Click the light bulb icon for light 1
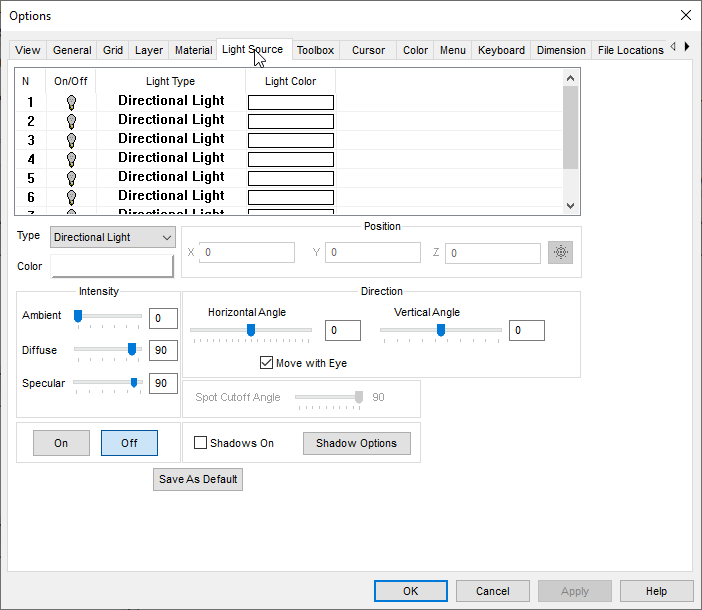This screenshot has height=610, width=702. (71, 102)
